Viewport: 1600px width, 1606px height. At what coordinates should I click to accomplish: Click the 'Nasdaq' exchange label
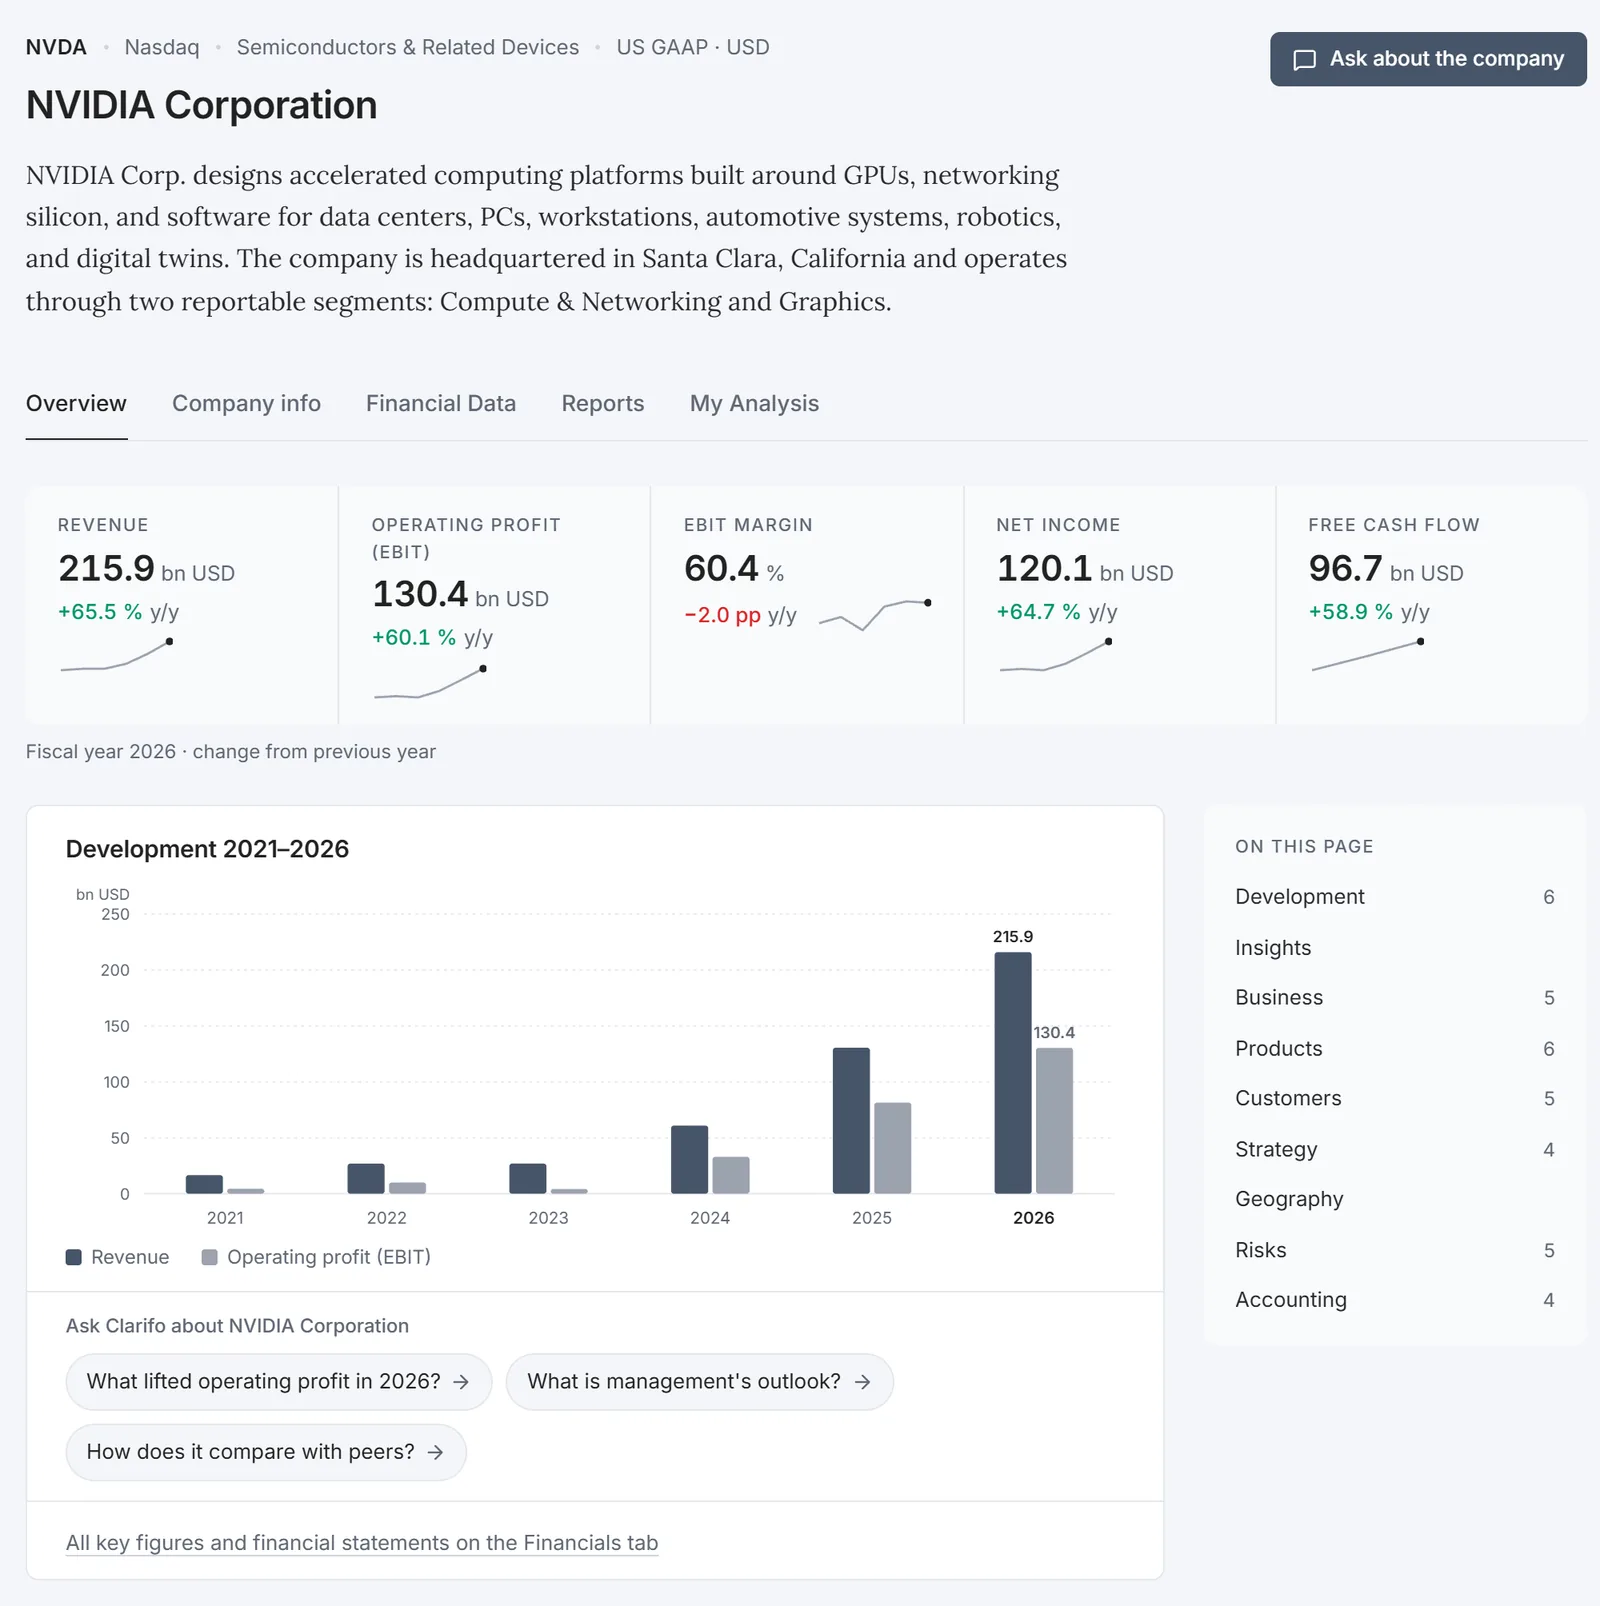point(162,48)
